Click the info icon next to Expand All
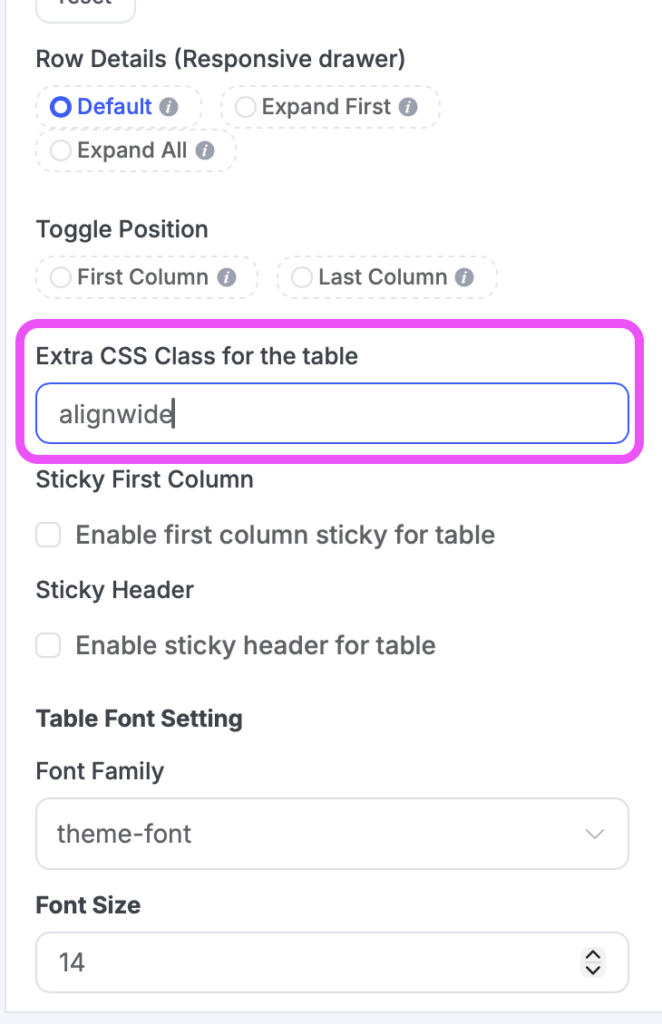662x1024 pixels. 207,150
